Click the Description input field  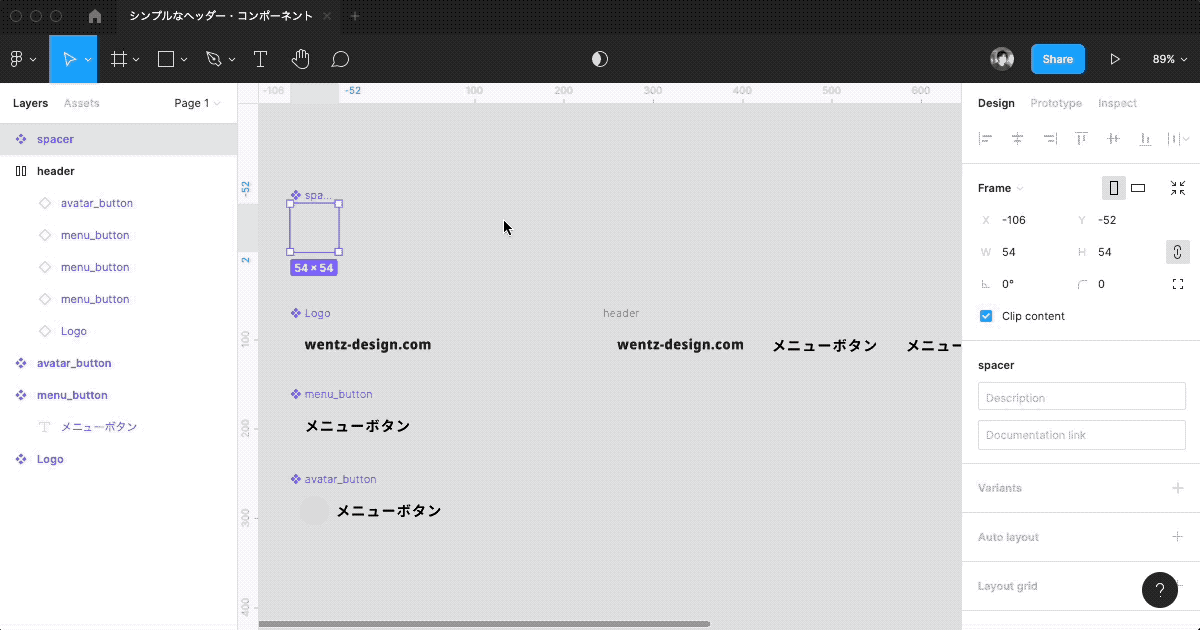click(x=1081, y=397)
